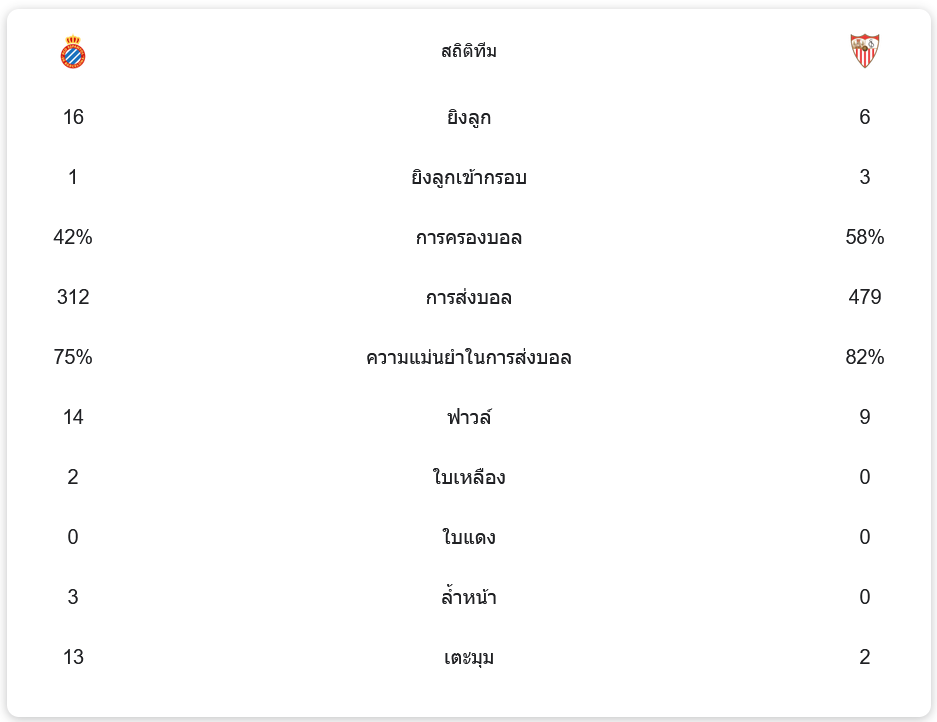Viewport: 937px width, 722px height.
Task: Click the ล้ำหน้า offsides label
Action: coord(468,598)
